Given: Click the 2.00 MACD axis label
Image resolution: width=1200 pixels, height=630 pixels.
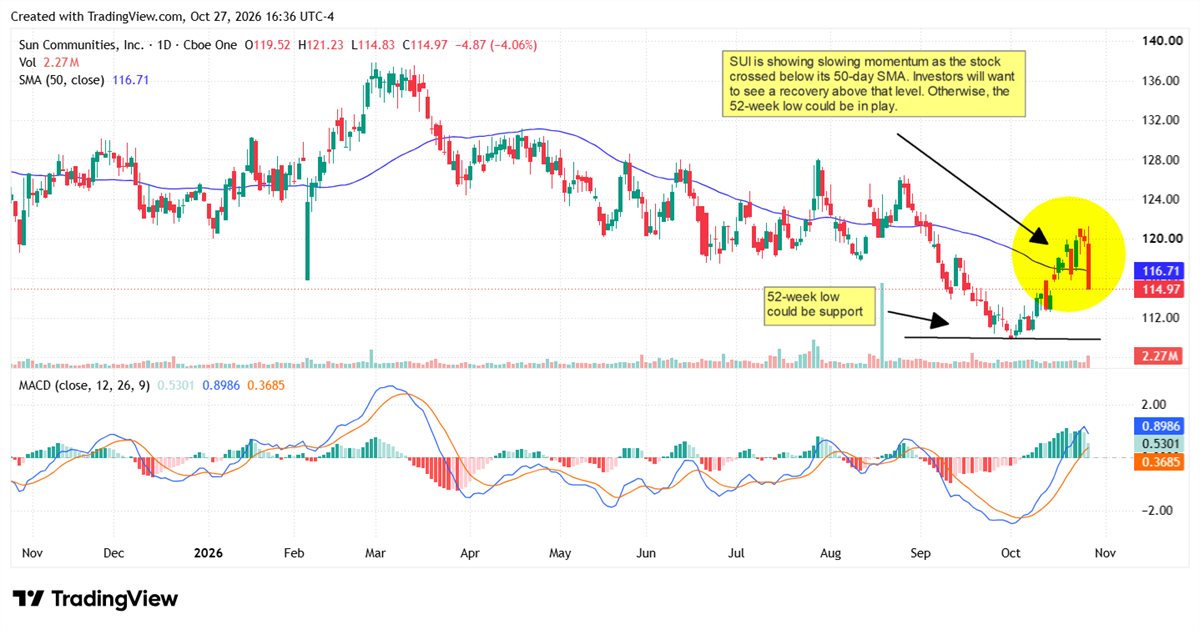Looking at the screenshot, I should [1155, 405].
